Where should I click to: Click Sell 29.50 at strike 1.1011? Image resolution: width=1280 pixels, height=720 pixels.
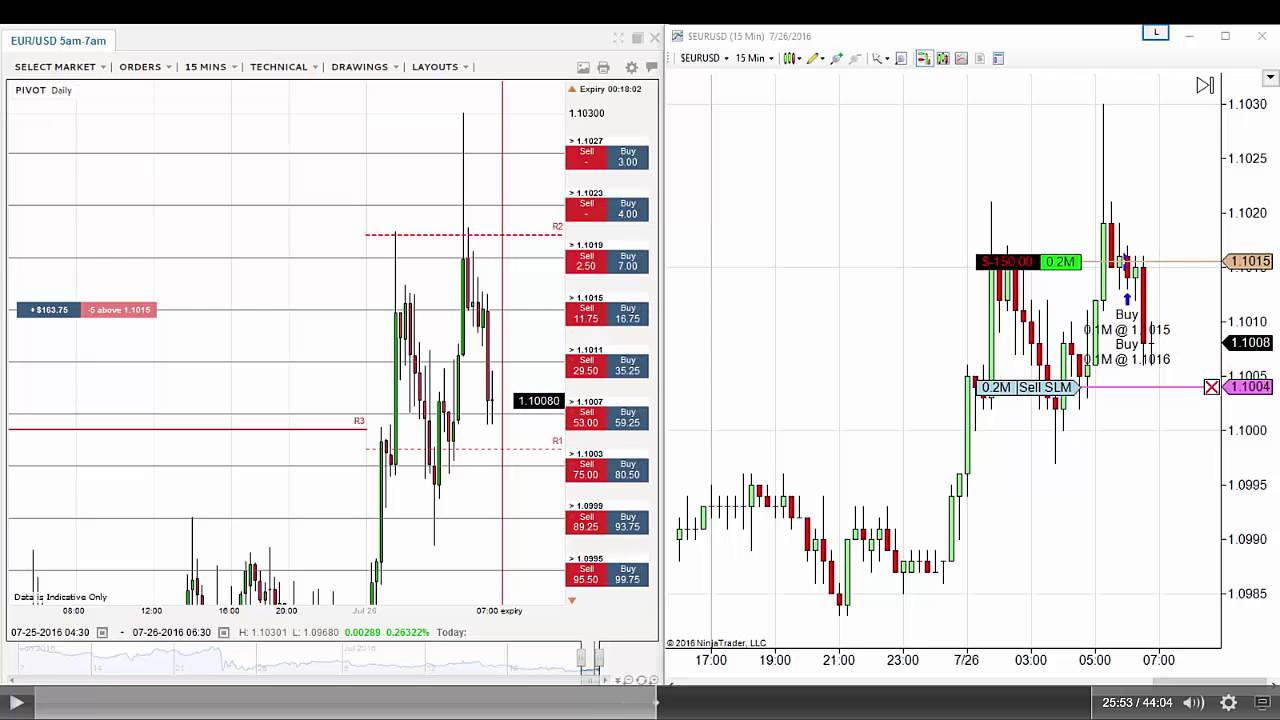(586, 366)
